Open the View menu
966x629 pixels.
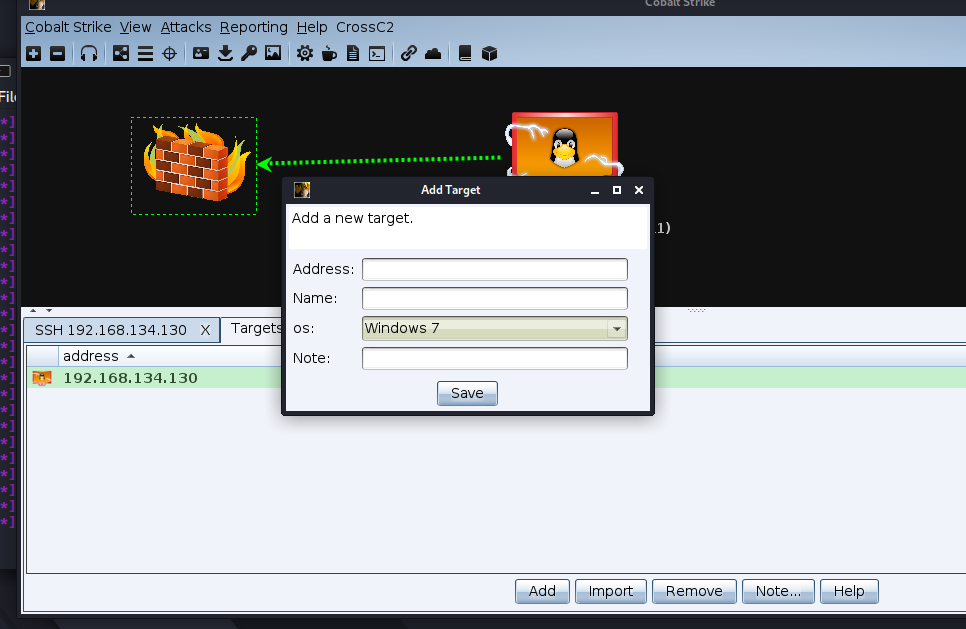click(x=136, y=27)
